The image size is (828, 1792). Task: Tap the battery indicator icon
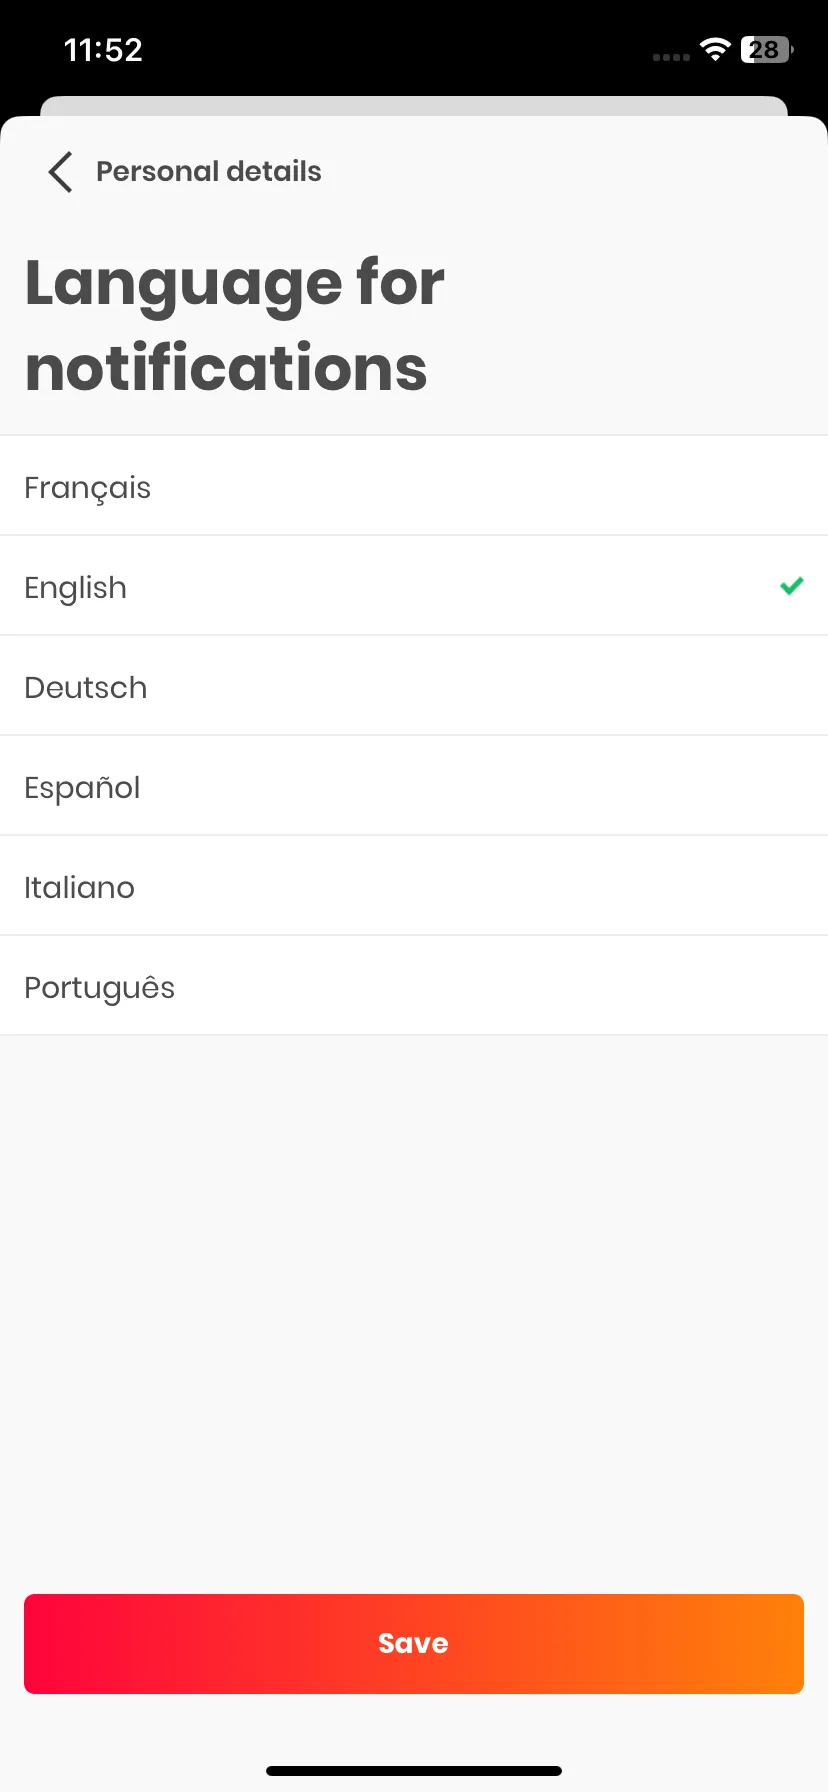[767, 50]
